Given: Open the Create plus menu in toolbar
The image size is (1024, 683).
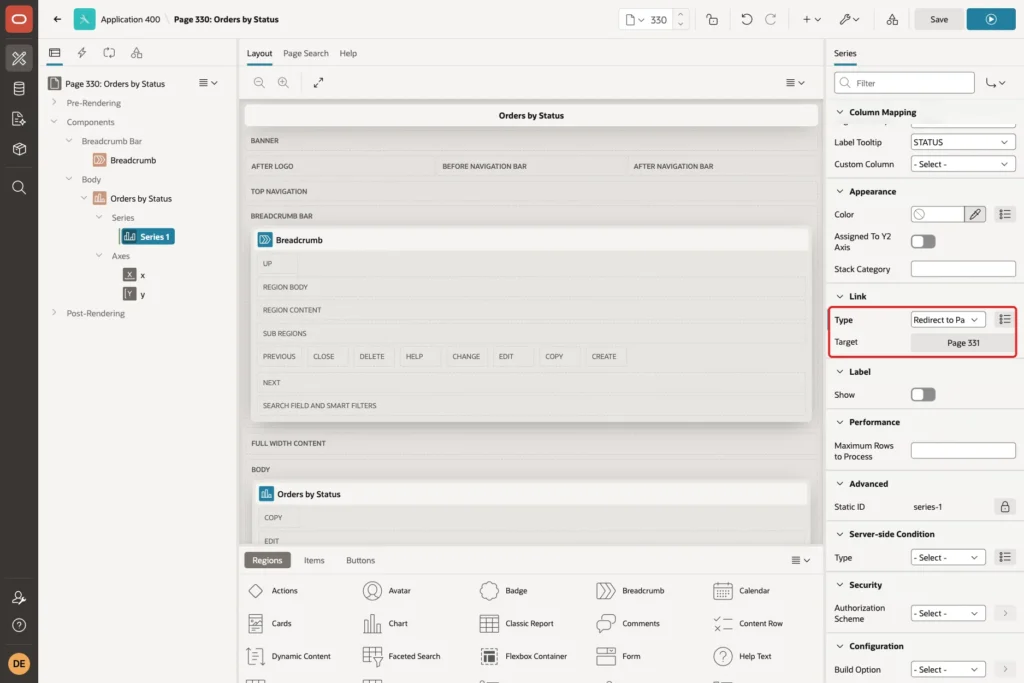Looking at the screenshot, I should click(812, 20).
